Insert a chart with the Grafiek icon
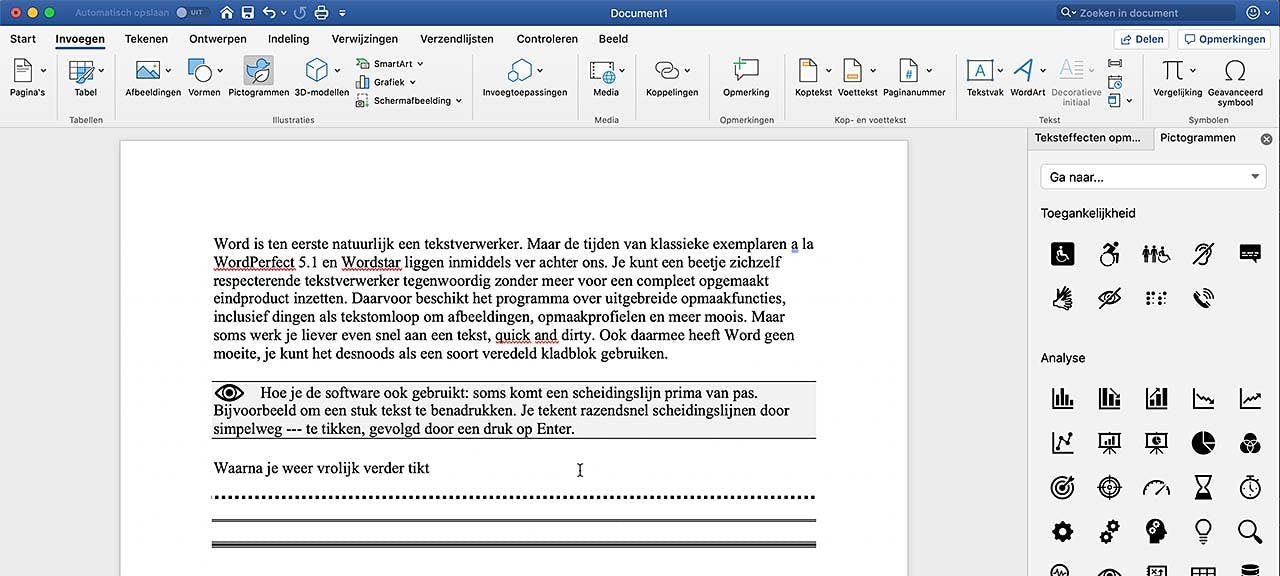 [387, 81]
